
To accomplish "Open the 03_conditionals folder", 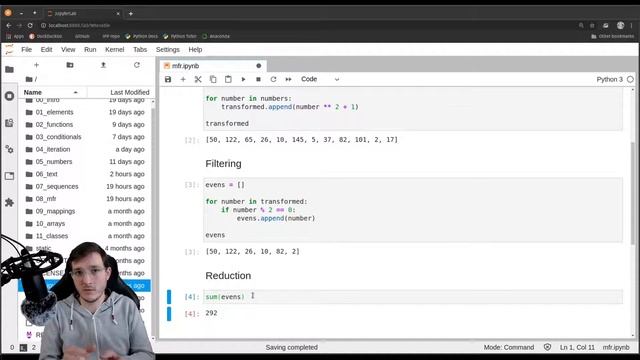I will [85, 137].
